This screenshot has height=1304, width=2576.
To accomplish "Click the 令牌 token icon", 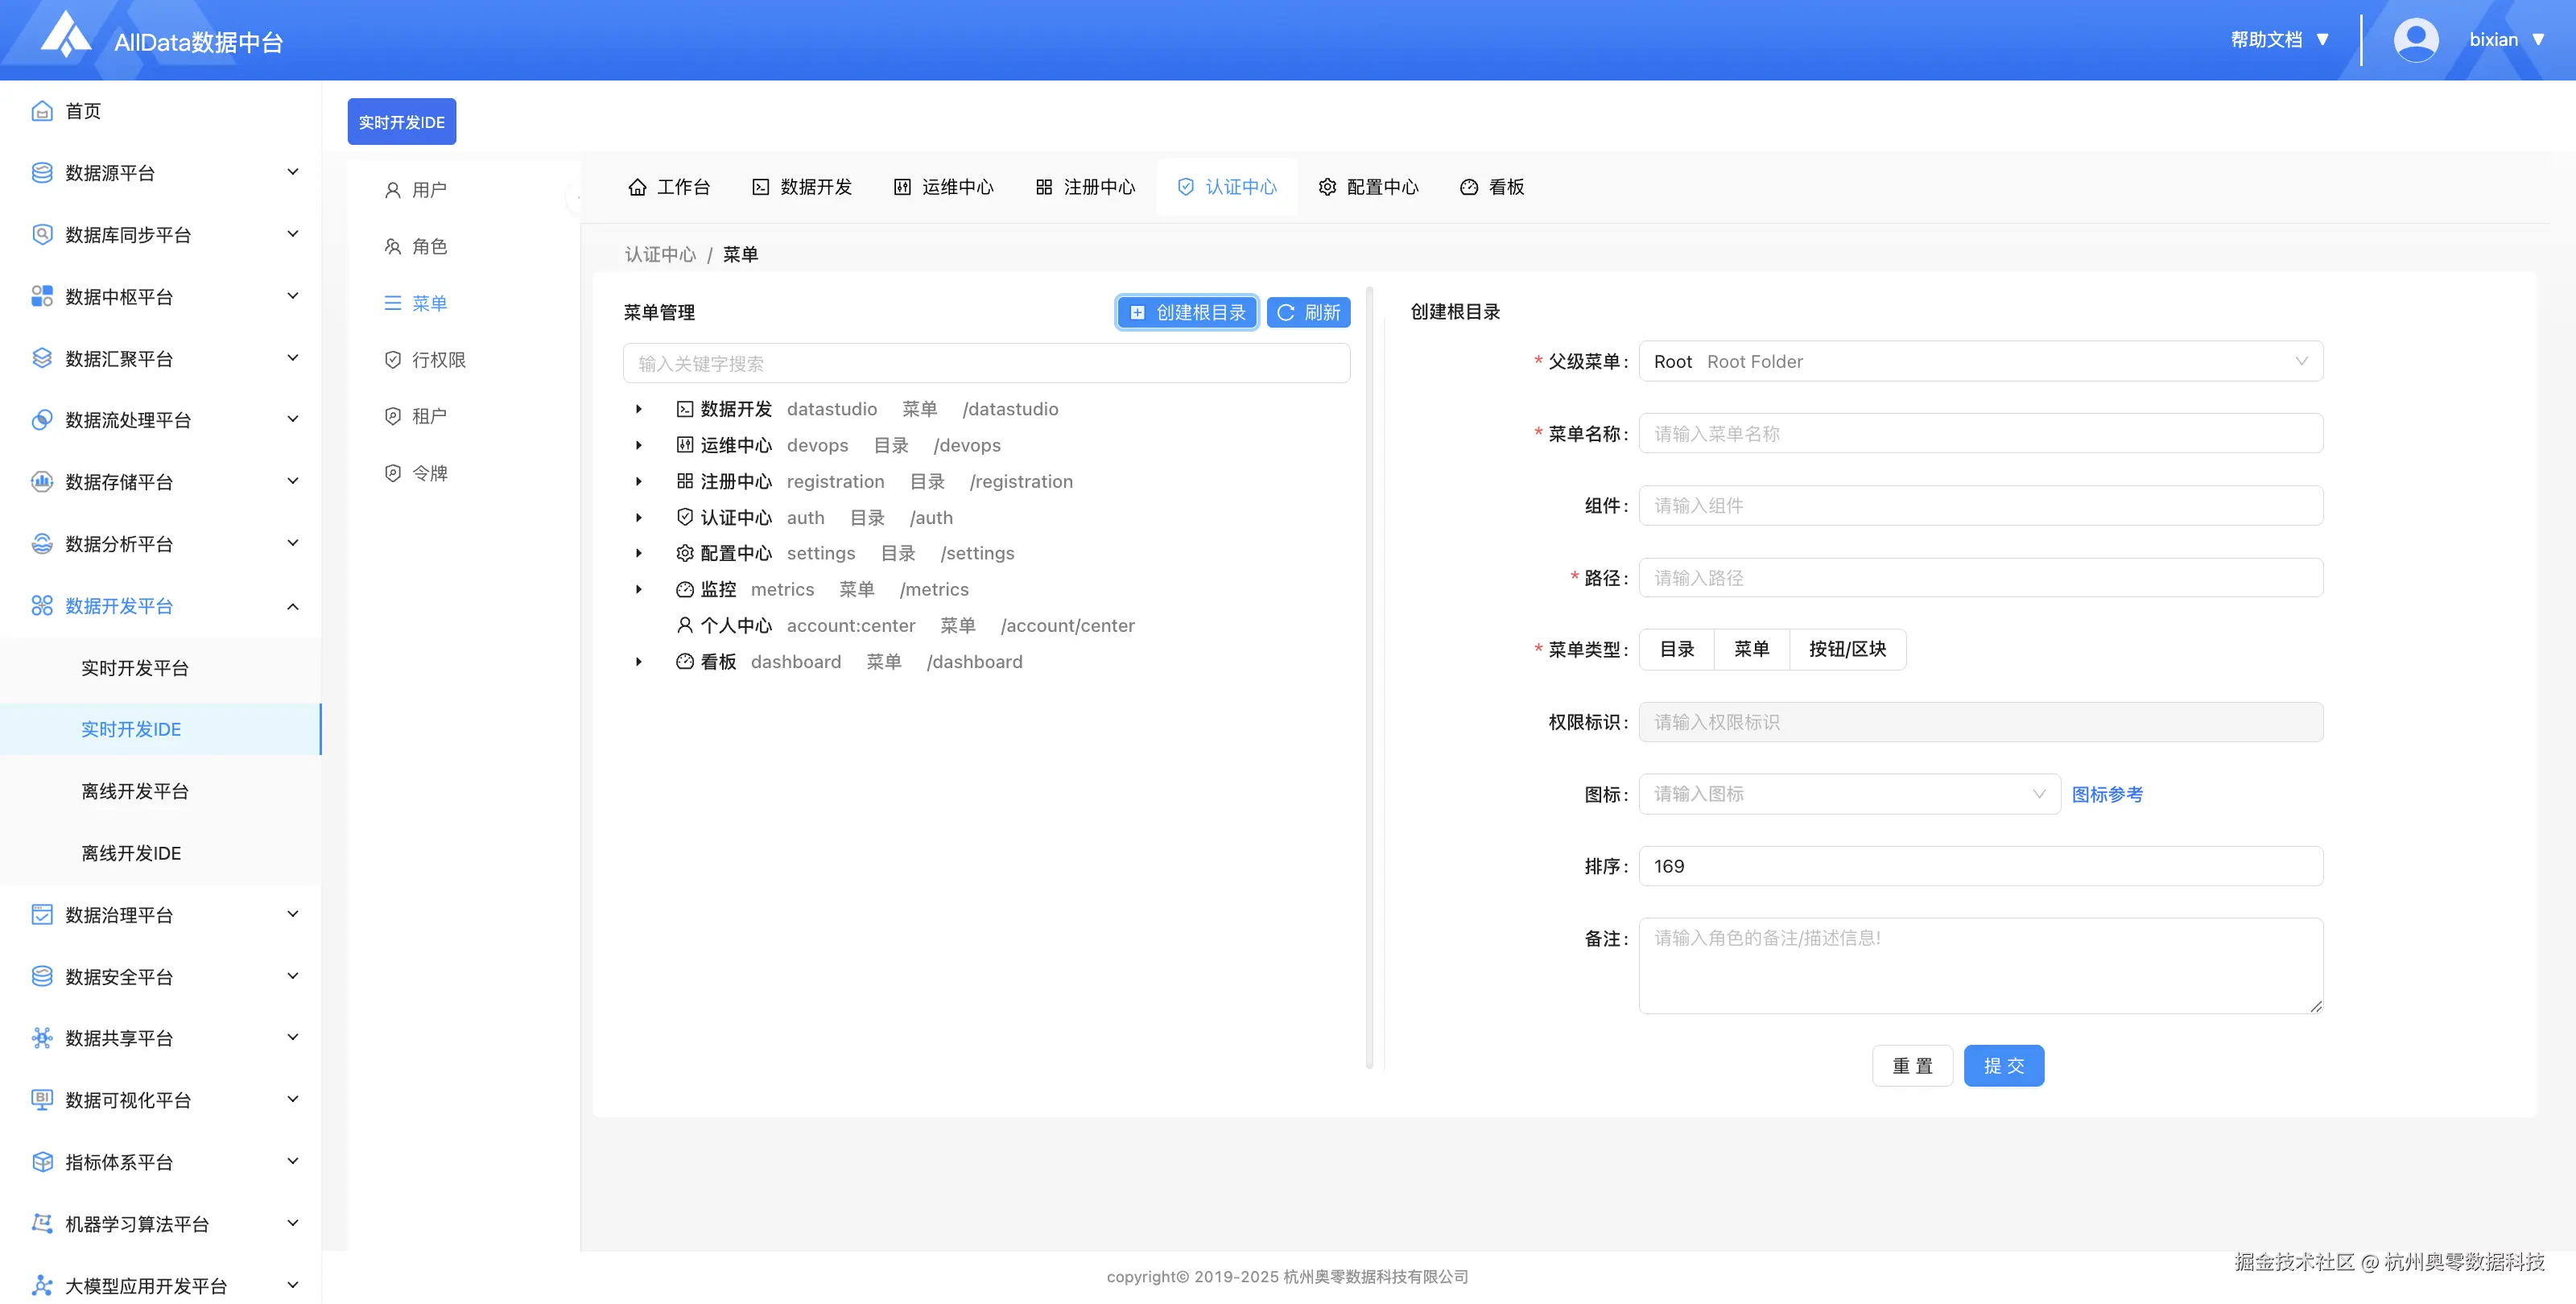I will coord(392,472).
